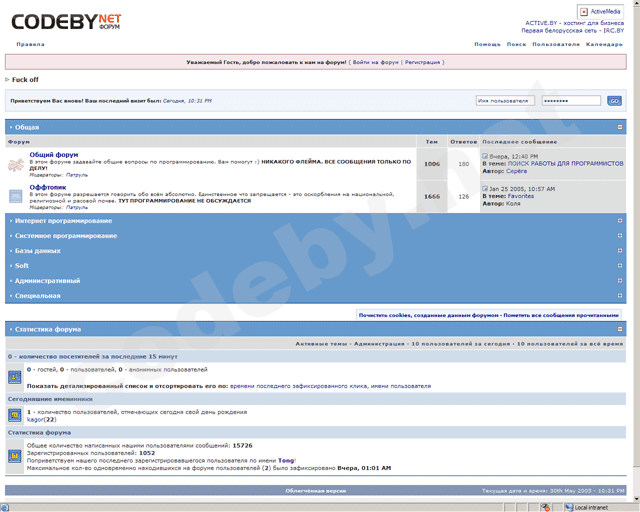Image resolution: width=640 pixels, height=512 pixels.
Task: Click the forum statistics chart icon
Action: (x=15, y=456)
